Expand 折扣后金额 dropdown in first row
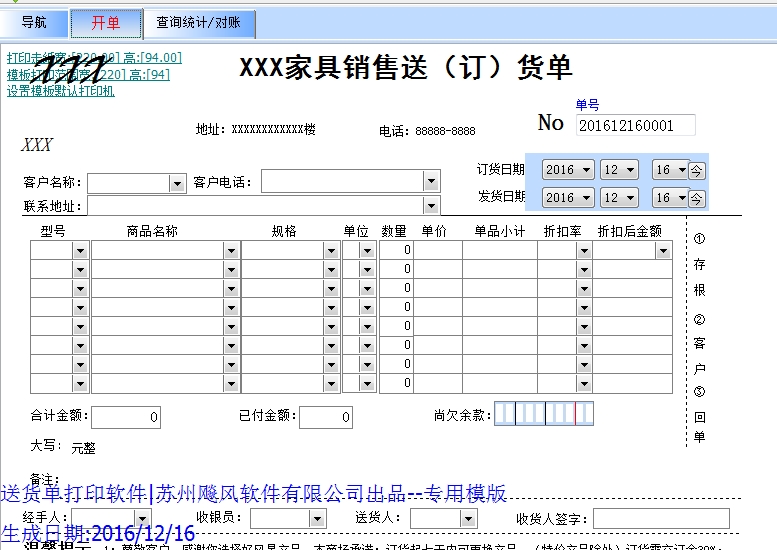Image resolution: width=777 pixels, height=550 pixels. [x=663, y=251]
